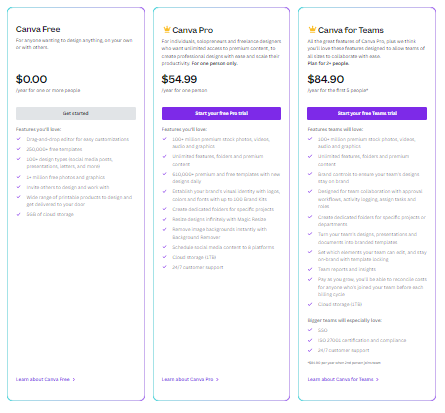
Task: Click the checkmark next to 5GB of cloud storage
Action: [19, 214]
